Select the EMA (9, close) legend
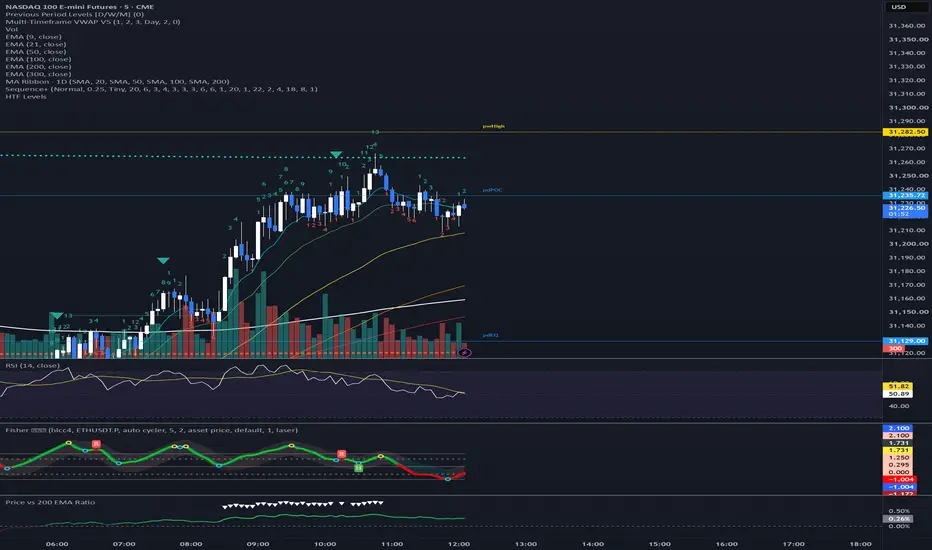 coord(33,37)
